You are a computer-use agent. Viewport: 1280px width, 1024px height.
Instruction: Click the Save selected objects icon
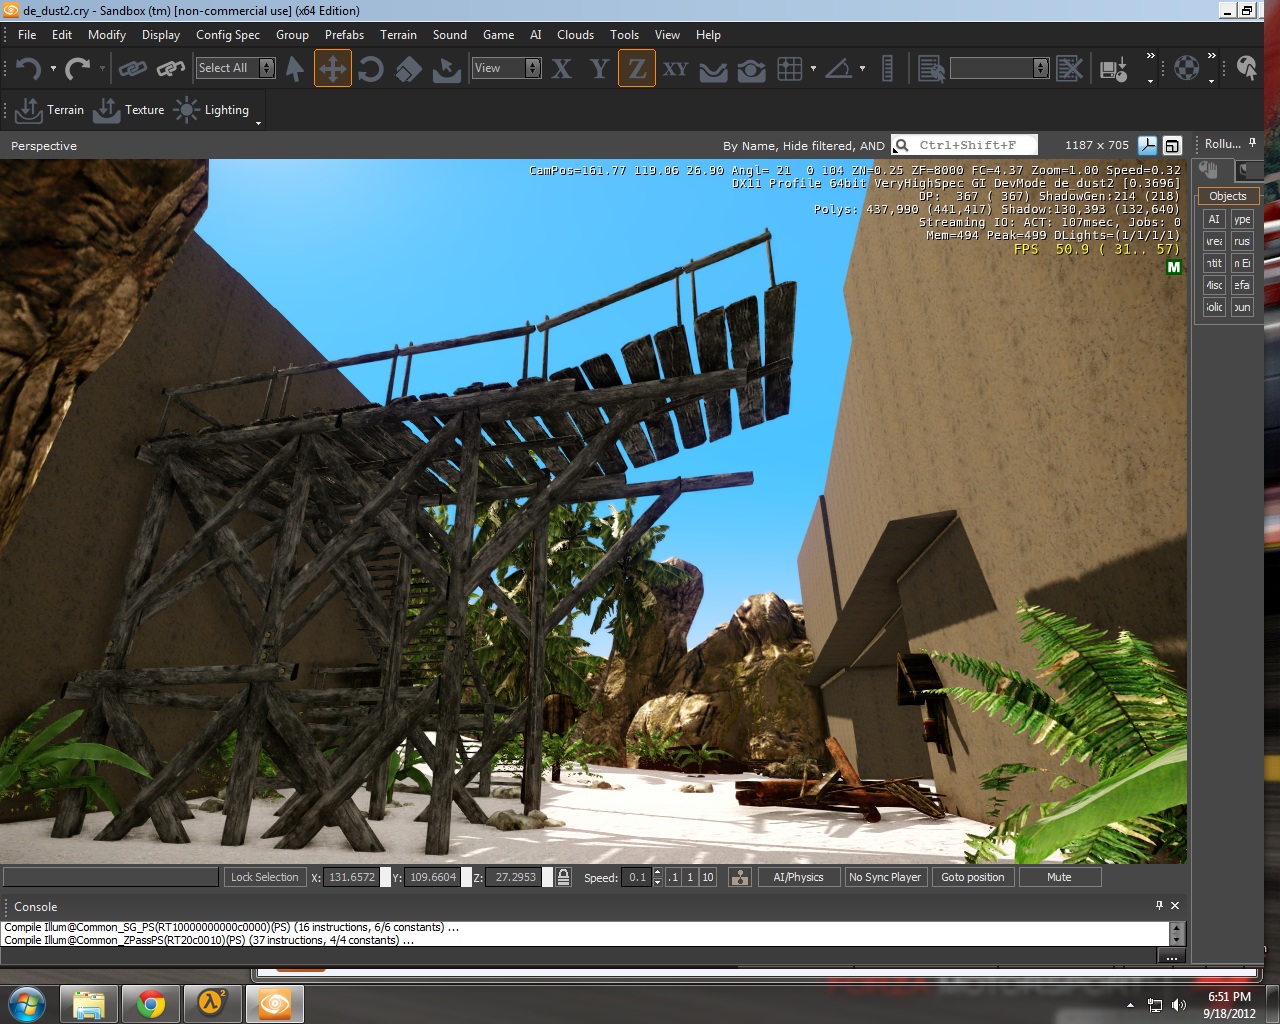click(x=1114, y=68)
